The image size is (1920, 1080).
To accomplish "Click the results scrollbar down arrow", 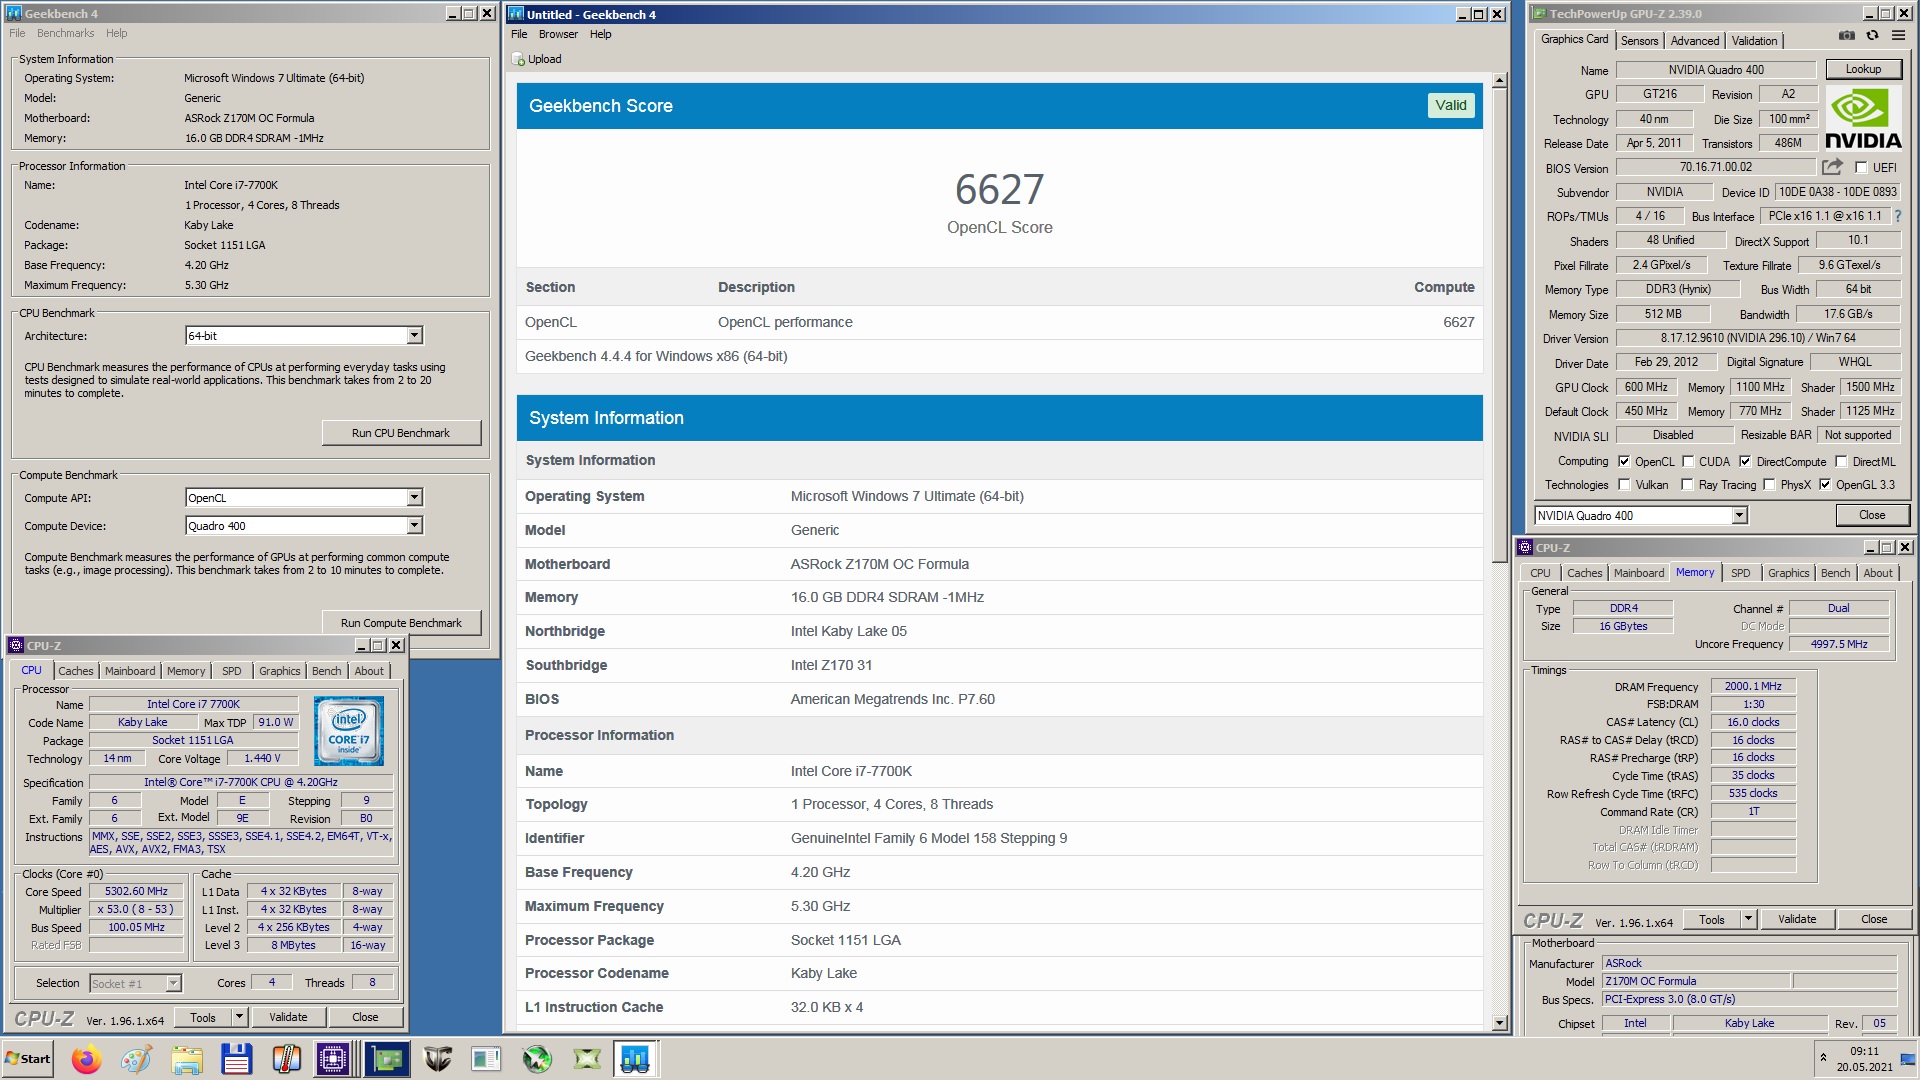I will pos(1499,1023).
